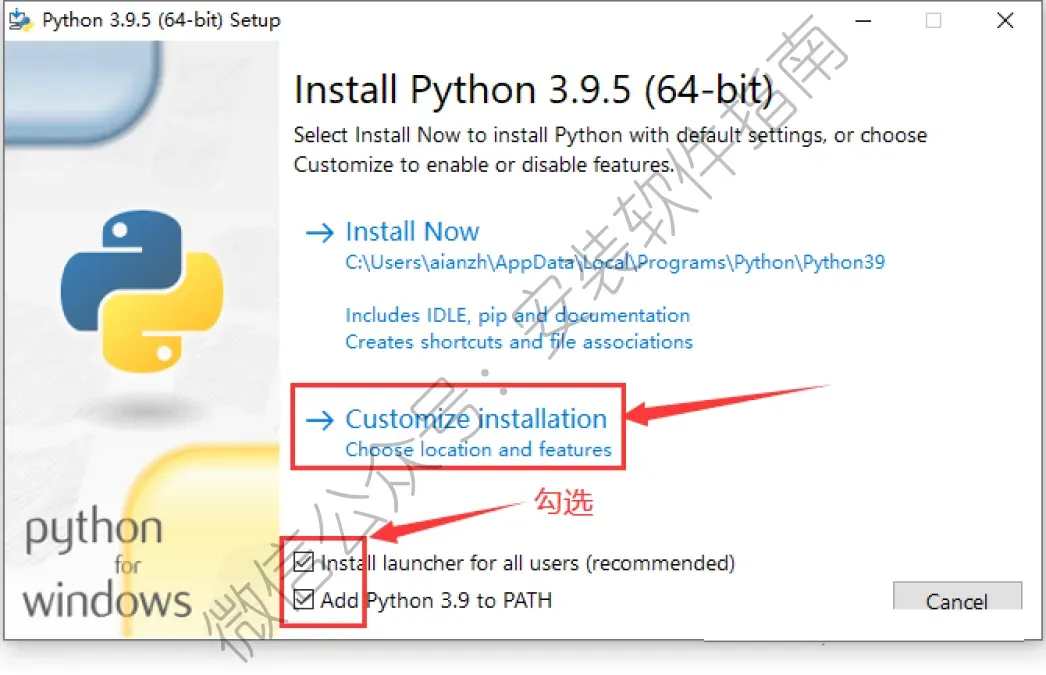Click the Cancel button
The height and width of the screenshot is (675, 1046).
957,598
